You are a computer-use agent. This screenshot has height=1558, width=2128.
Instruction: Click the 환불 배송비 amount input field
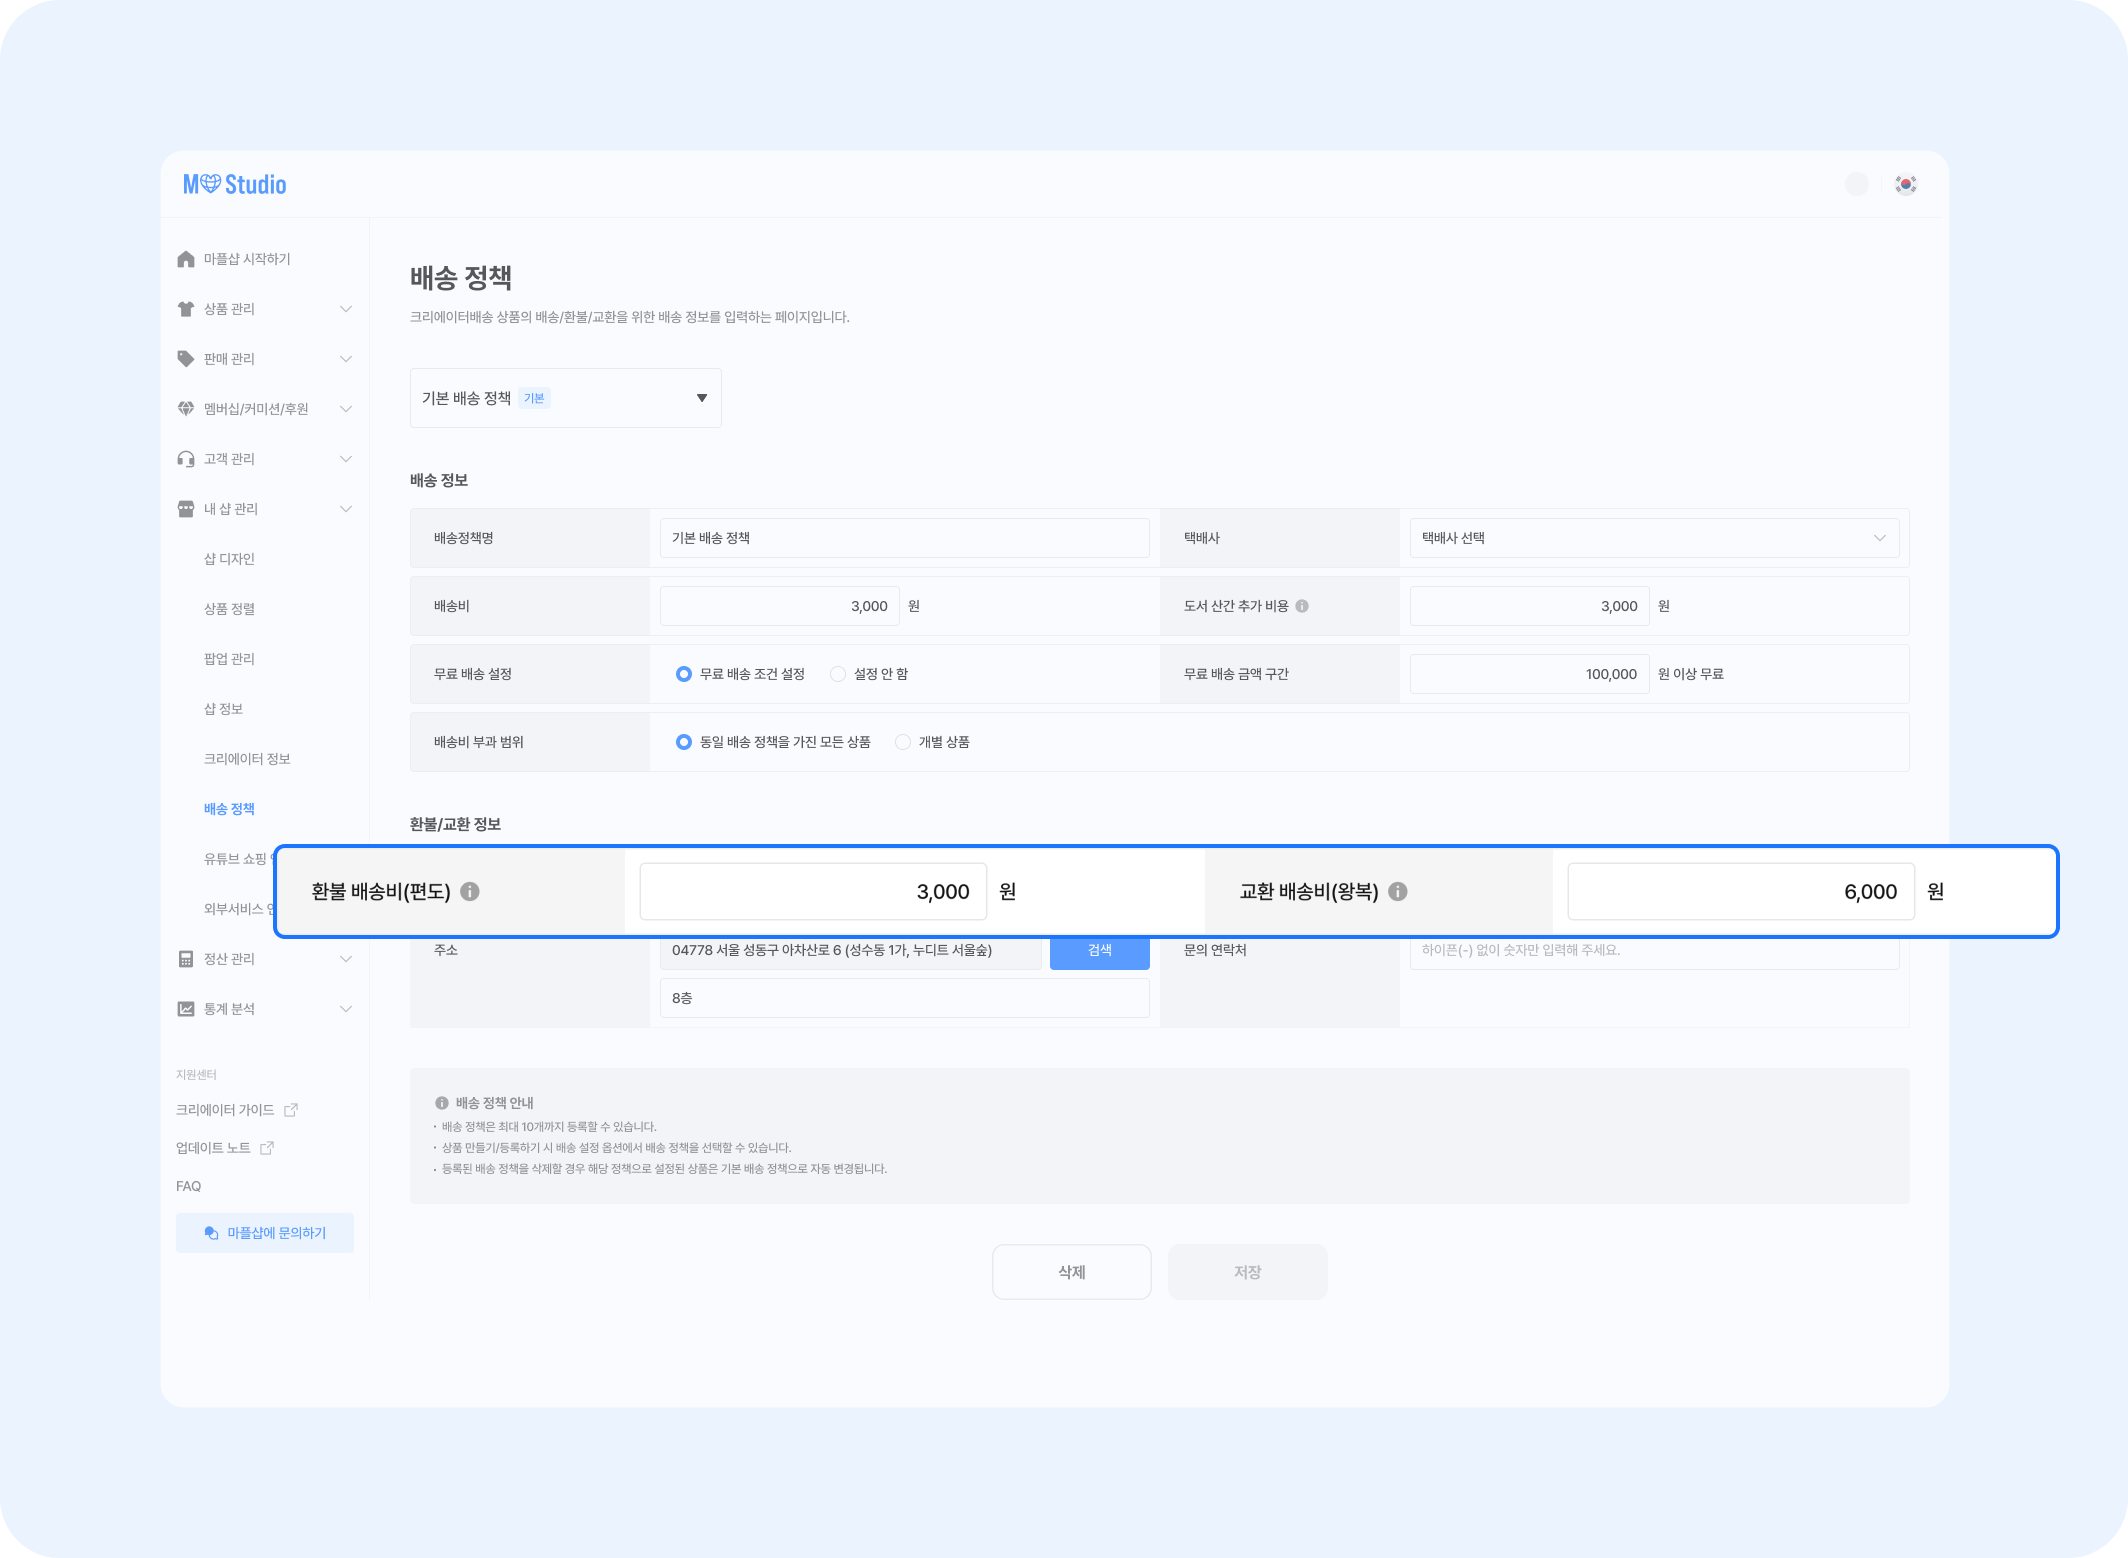pos(813,891)
